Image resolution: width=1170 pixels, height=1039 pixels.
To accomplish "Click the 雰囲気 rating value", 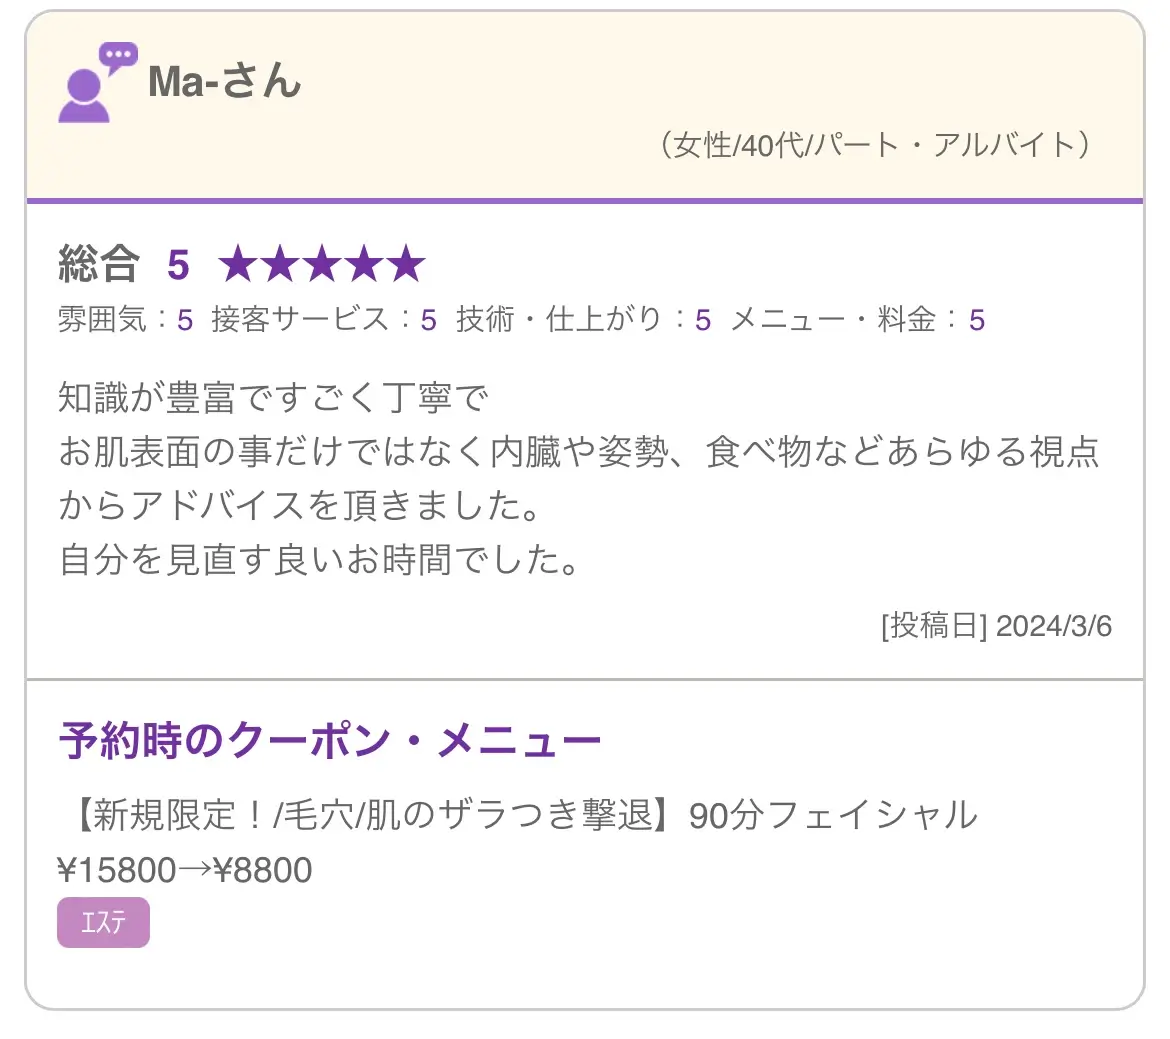I will 185,320.
